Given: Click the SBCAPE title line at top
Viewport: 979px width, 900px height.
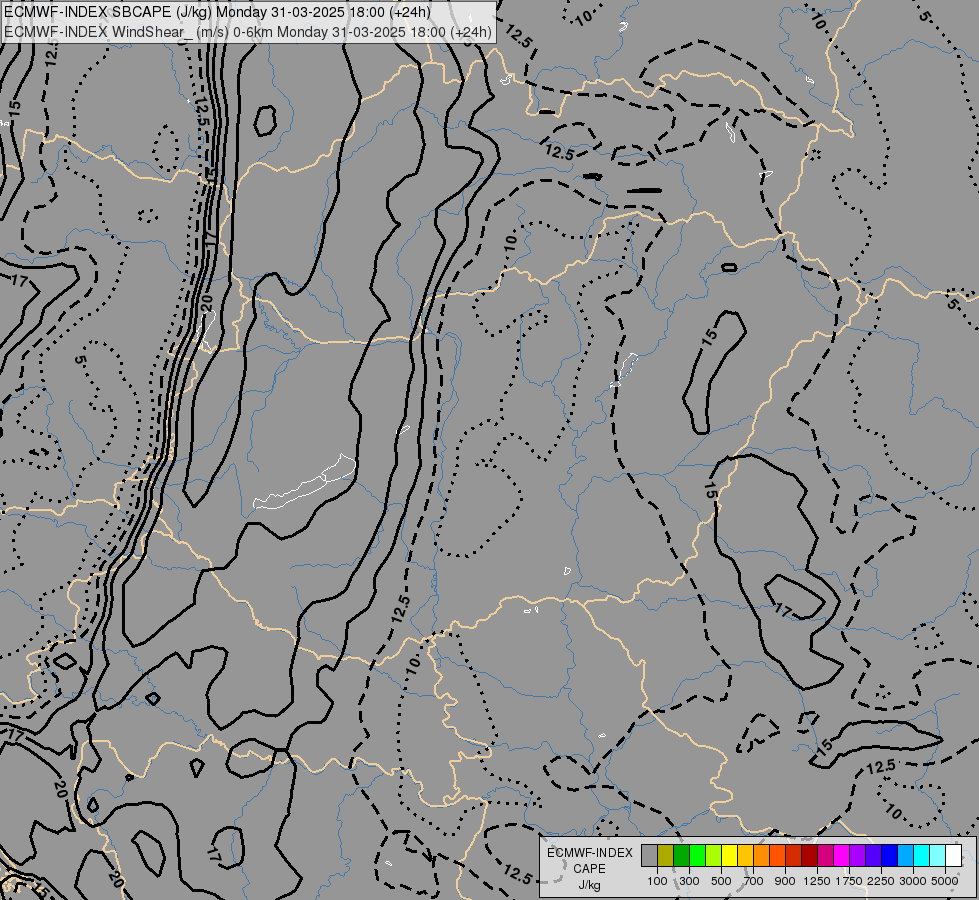Looking at the screenshot, I should [x=217, y=12].
